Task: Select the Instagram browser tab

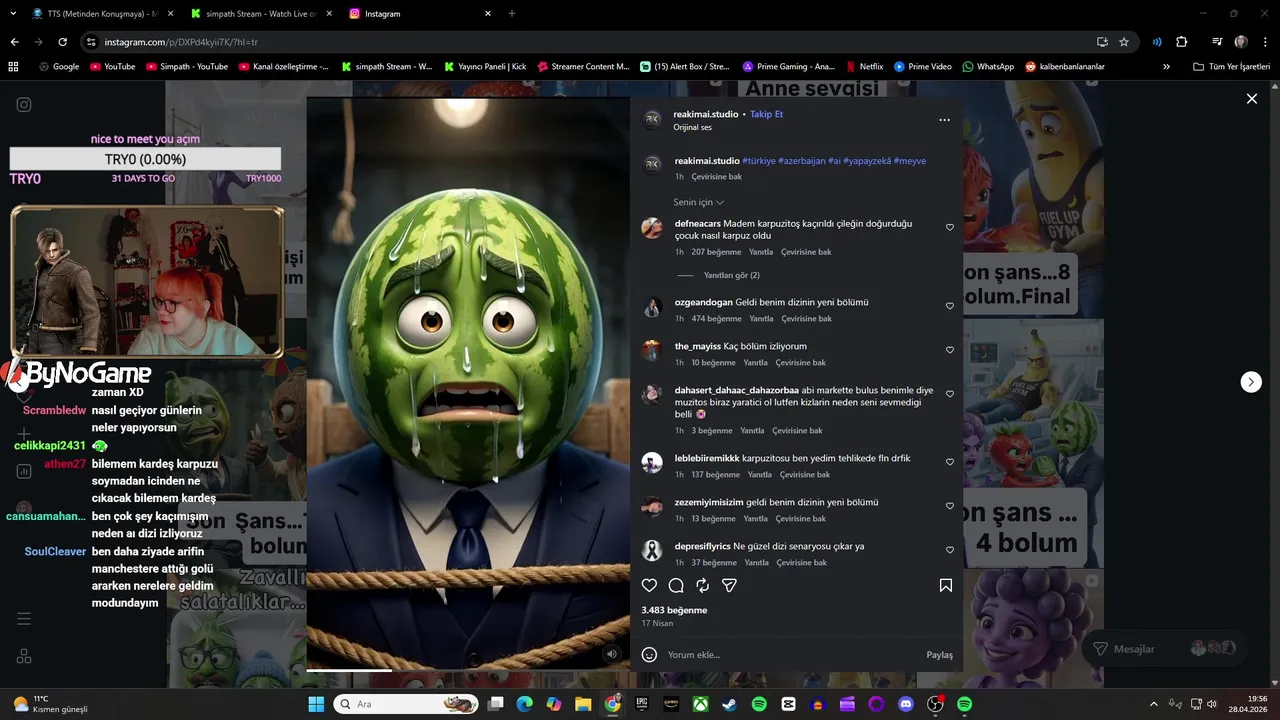Action: [x=420, y=14]
